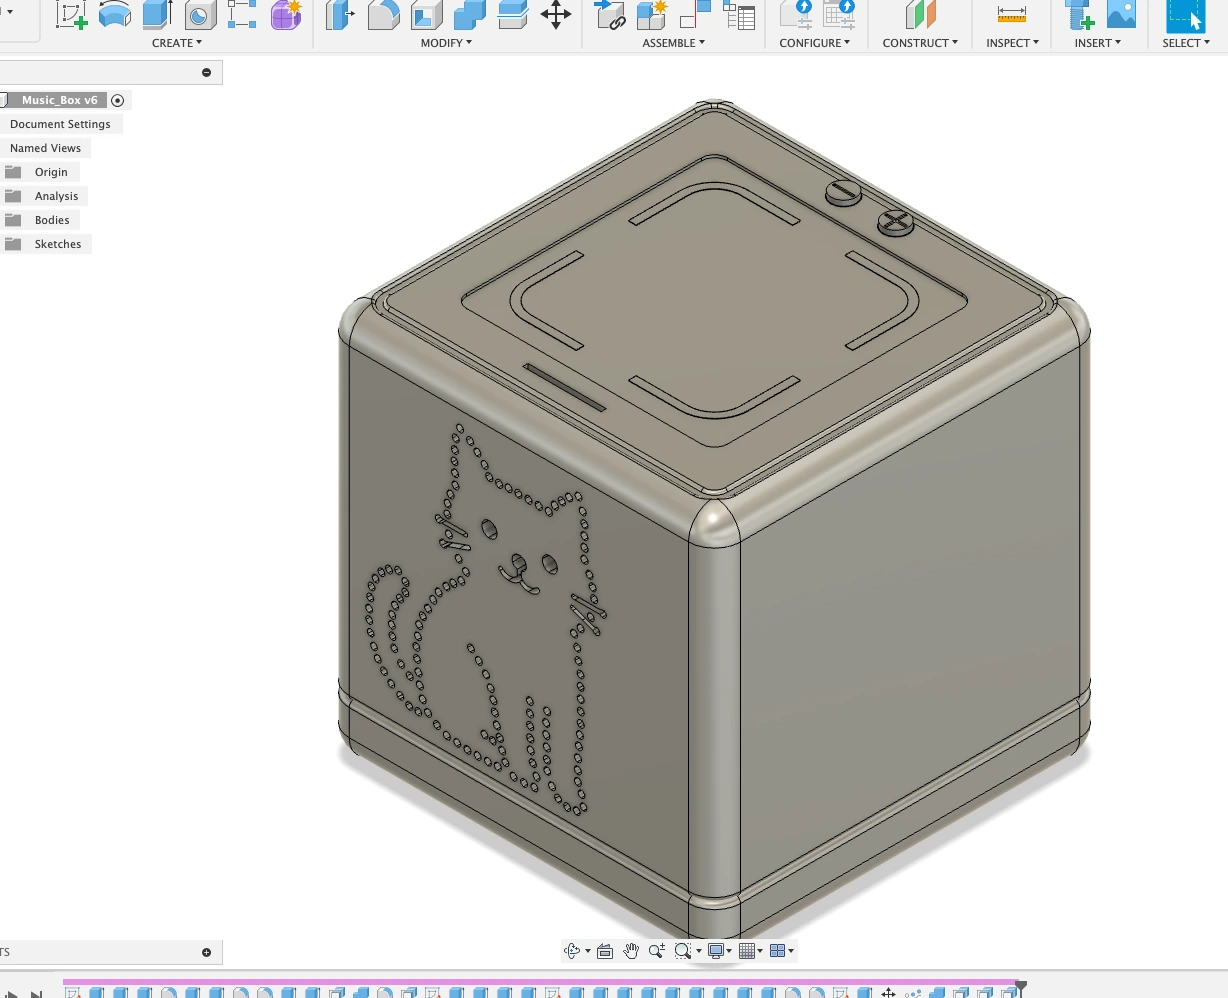Open Document Settings in the browser
The width and height of the screenshot is (1228, 998).
[x=62, y=123]
